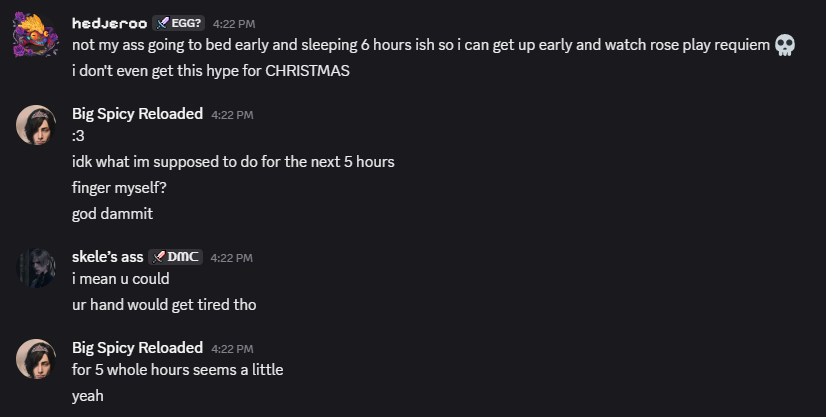826x417 pixels.
Task: Click Big Spicy Reloaded's avatar beside ":3" message
Action: pyautogui.click(x=37, y=124)
